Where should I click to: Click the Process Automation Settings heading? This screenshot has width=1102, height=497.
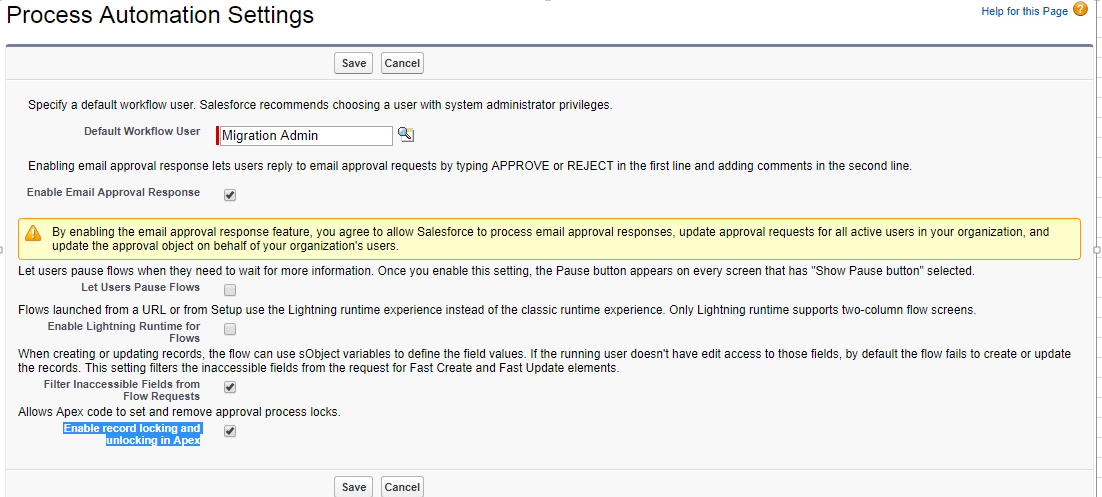tap(161, 14)
